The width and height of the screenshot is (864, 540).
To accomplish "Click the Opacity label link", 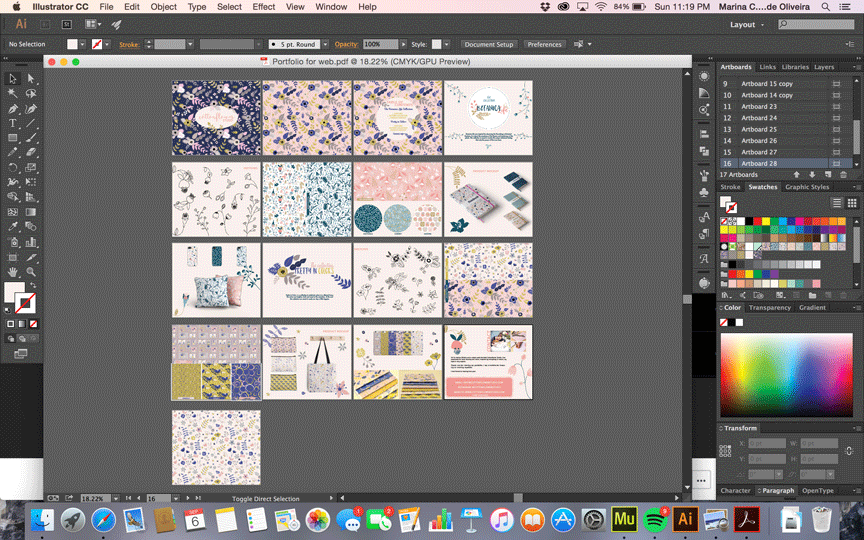I will tap(346, 45).
